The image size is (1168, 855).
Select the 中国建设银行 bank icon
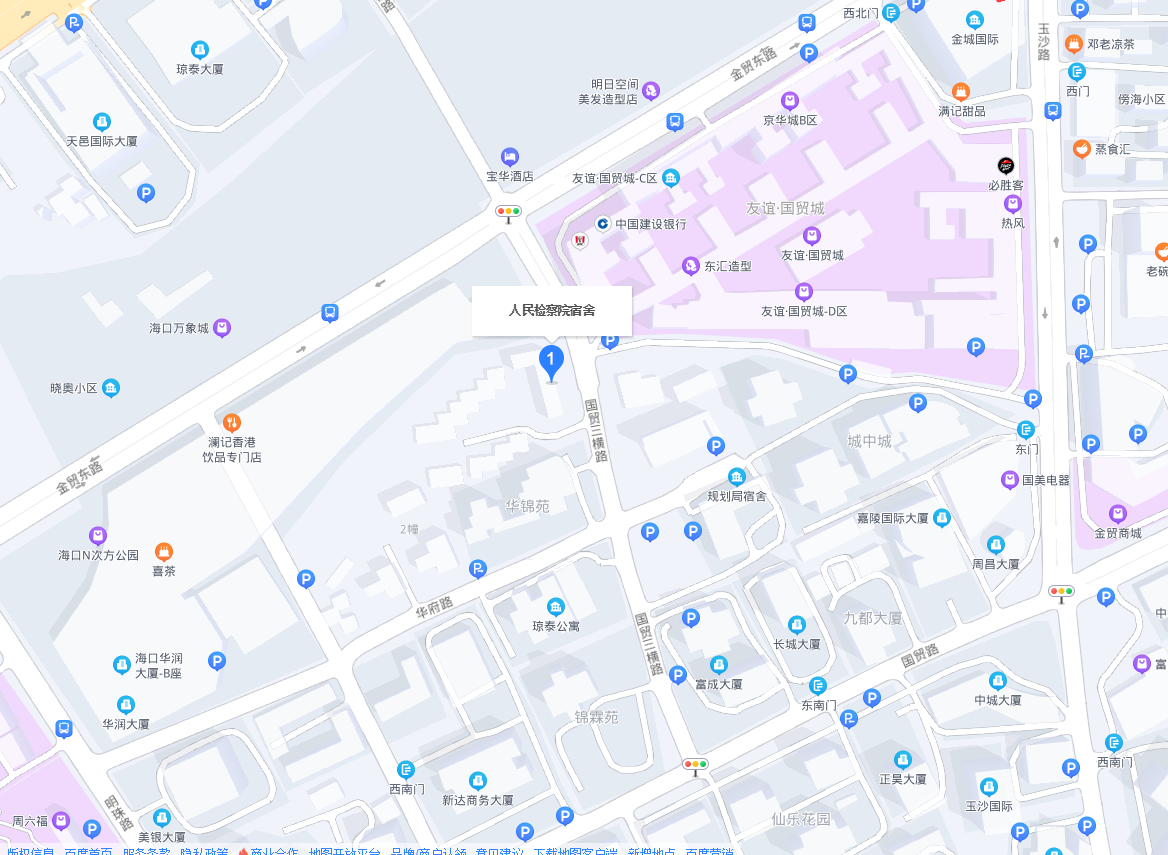[603, 223]
